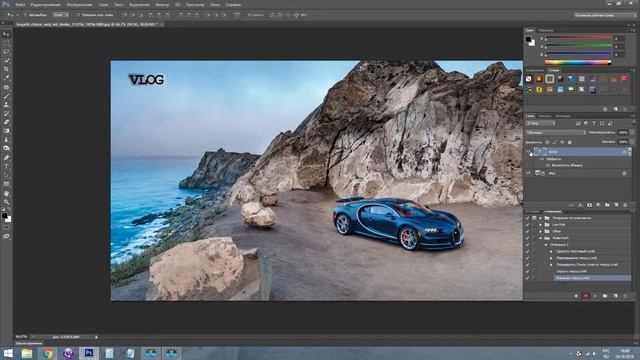Screen dimensions: 640x360
Task: Expand the Сделать текстовый слой step
Action: click(x=551, y=251)
